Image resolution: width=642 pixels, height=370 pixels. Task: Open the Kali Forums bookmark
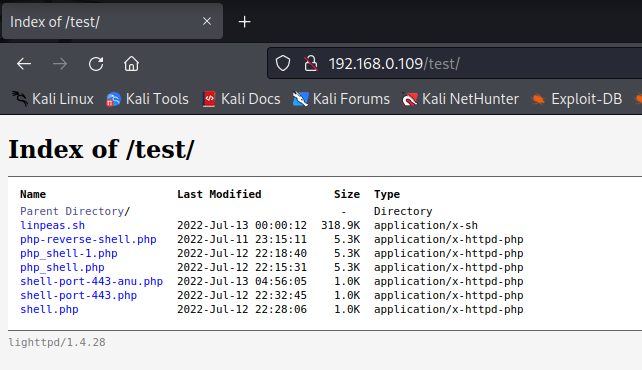pyautogui.click(x=341, y=99)
